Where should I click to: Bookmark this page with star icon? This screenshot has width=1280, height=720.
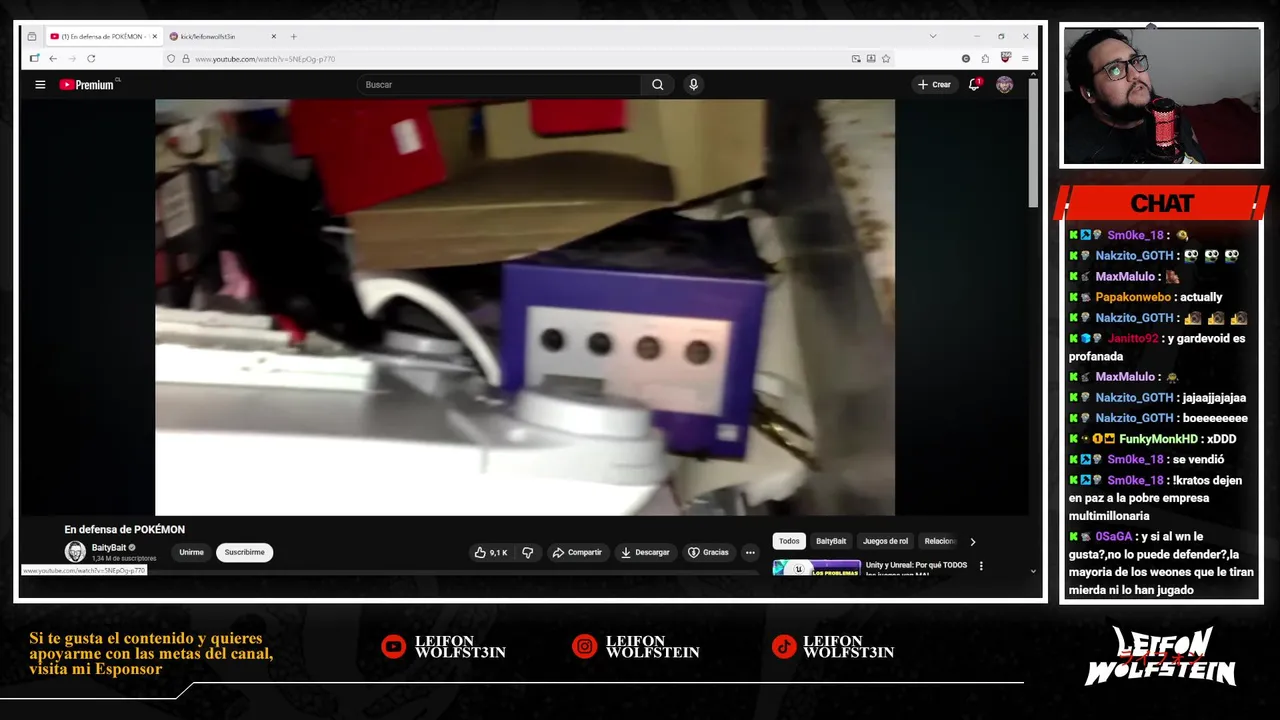click(x=886, y=59)
